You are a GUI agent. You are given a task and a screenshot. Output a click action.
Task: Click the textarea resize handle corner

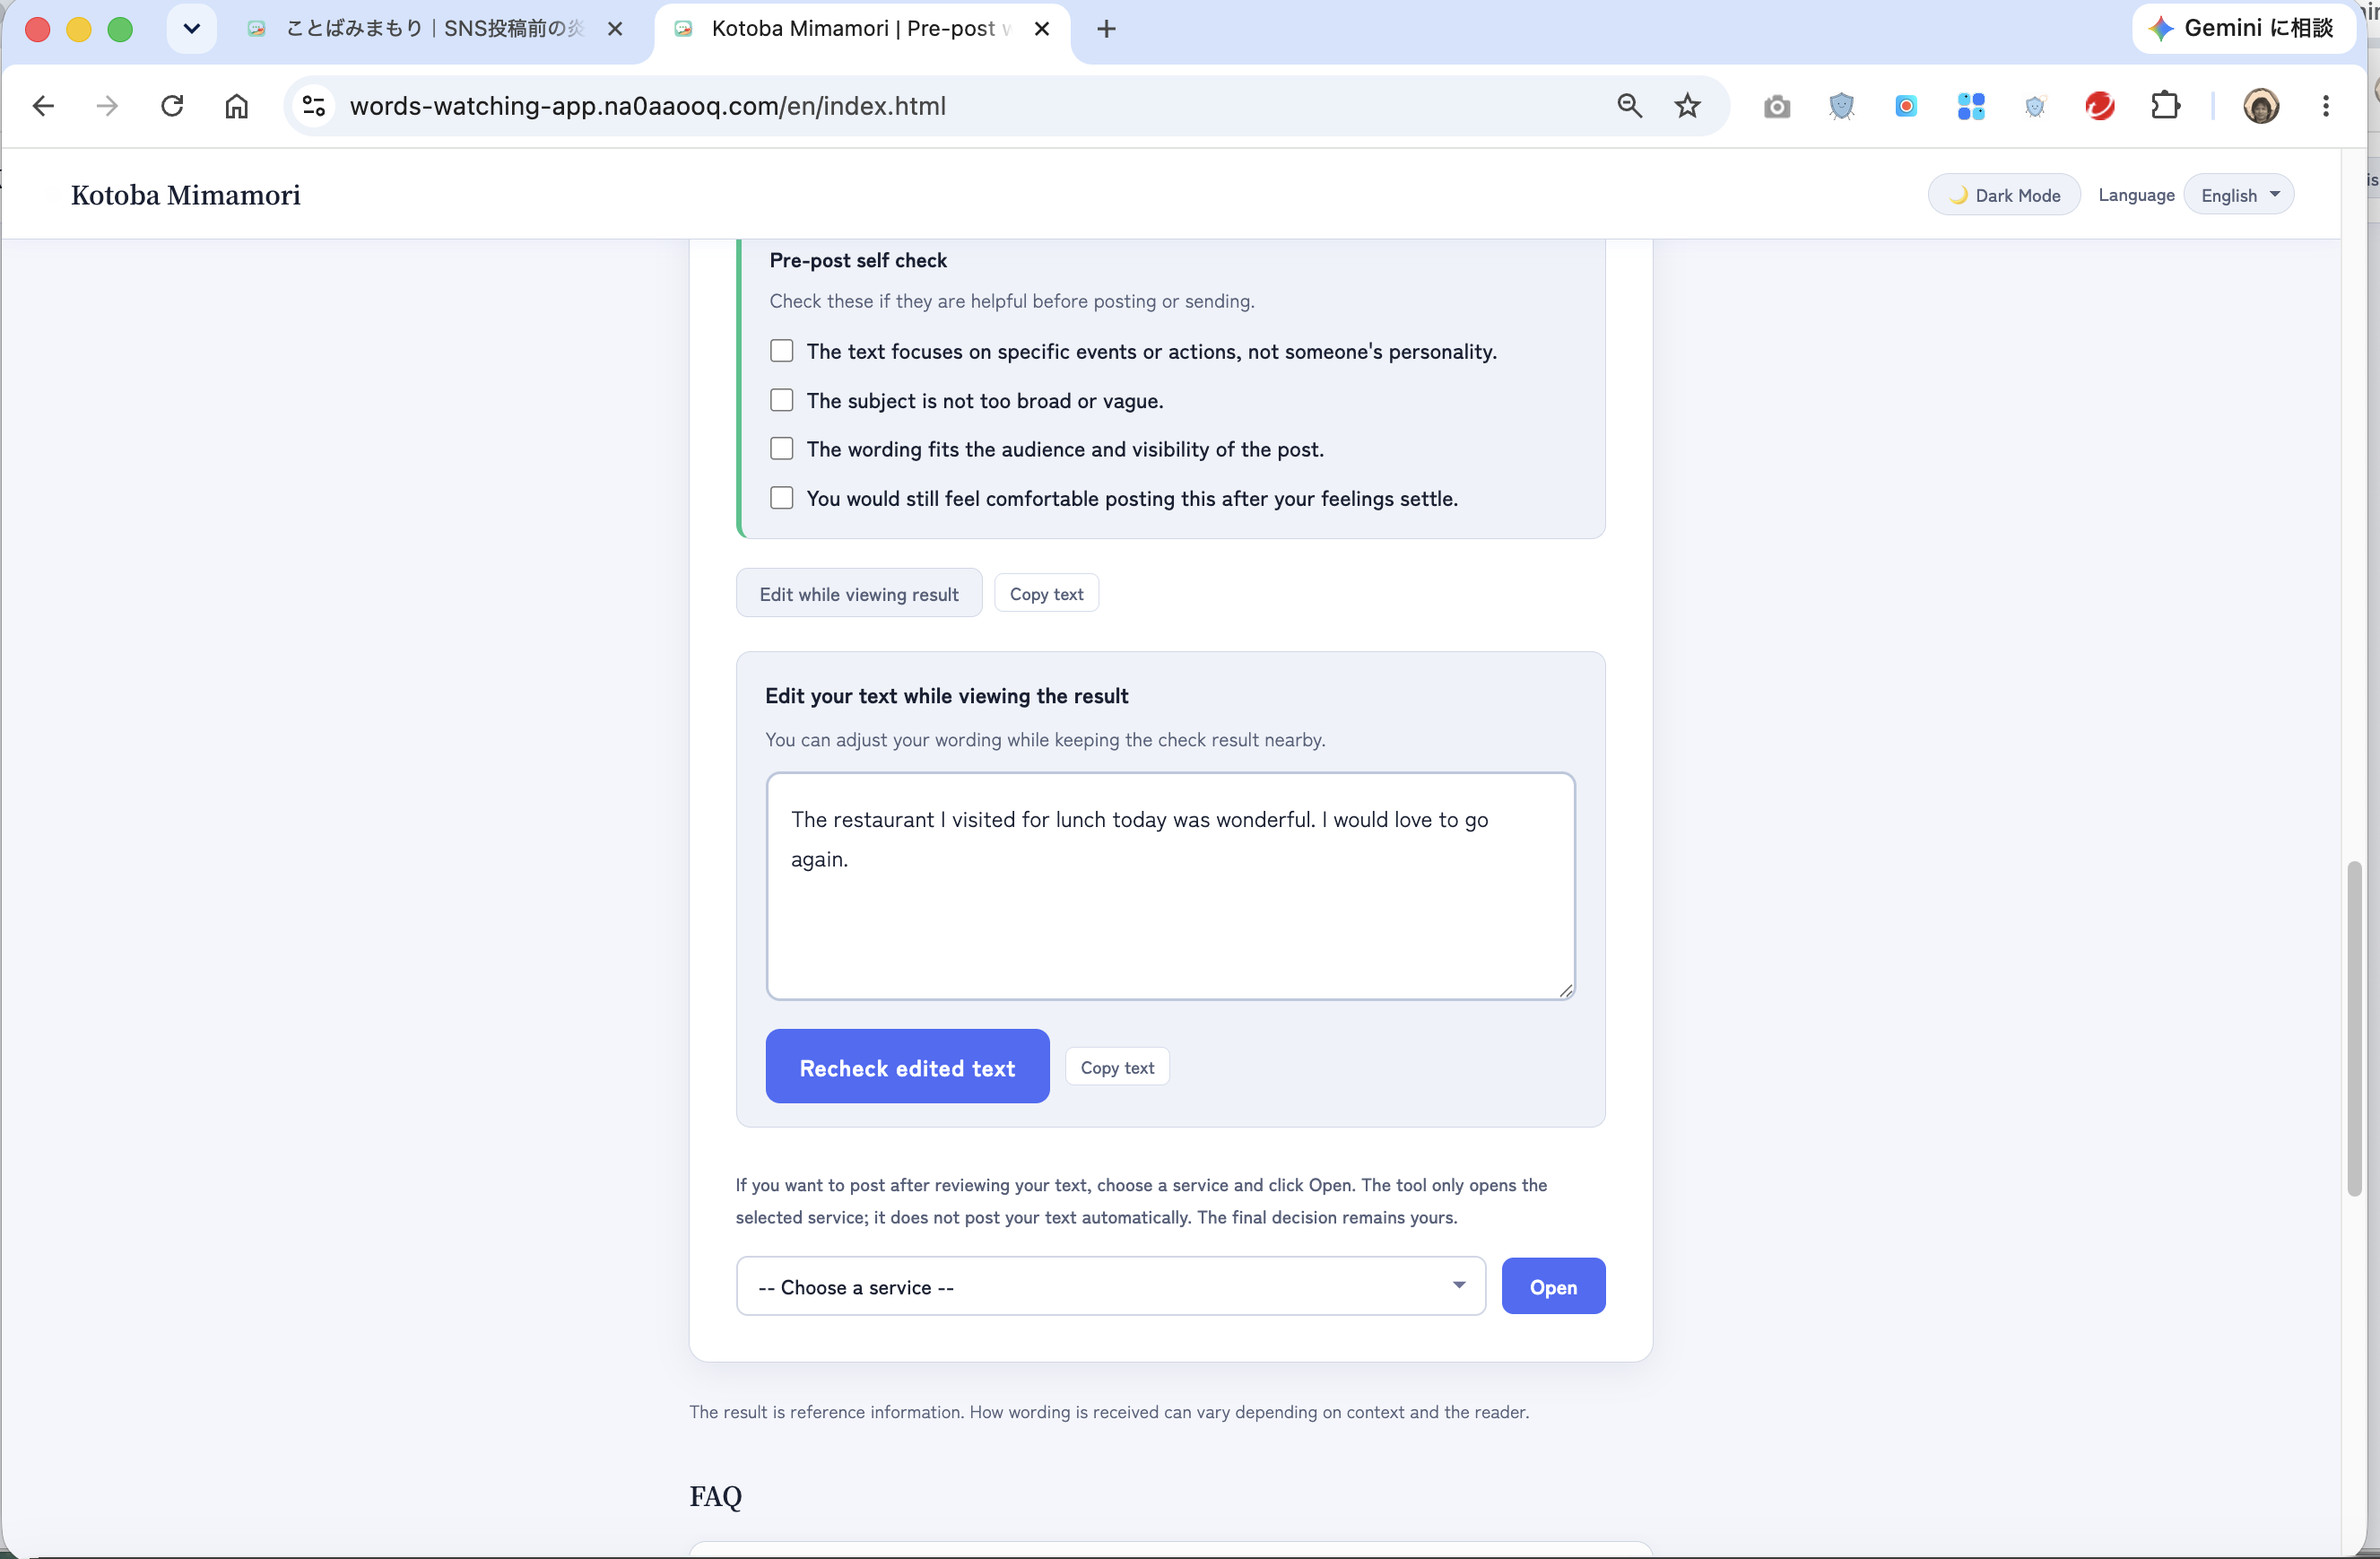click(1565, 990)
